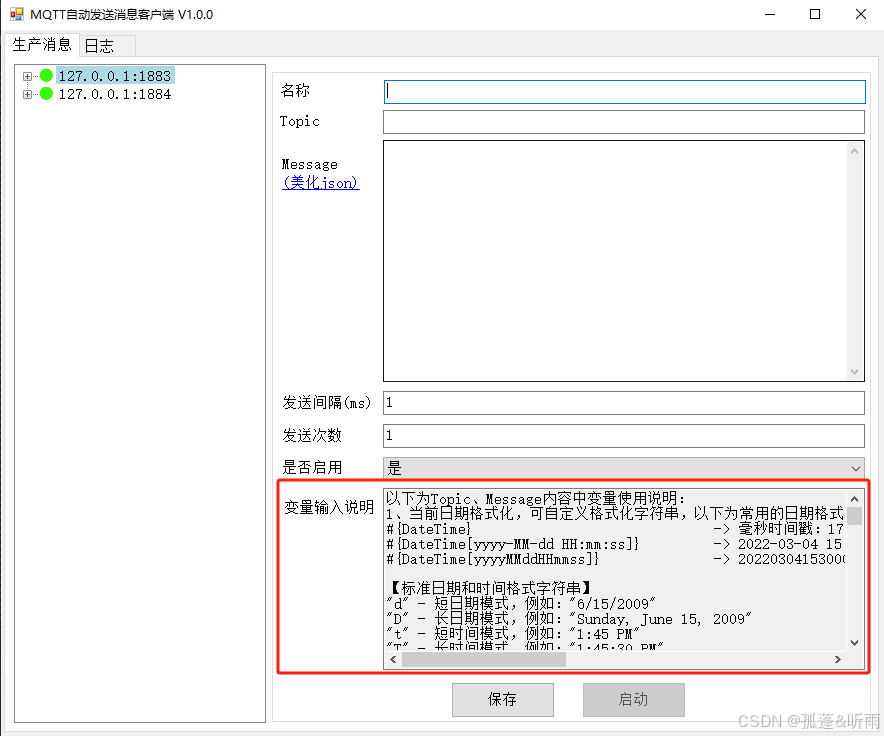Close the MQTT client window
This screenshot has width=884, height=736.
[860, 14]
